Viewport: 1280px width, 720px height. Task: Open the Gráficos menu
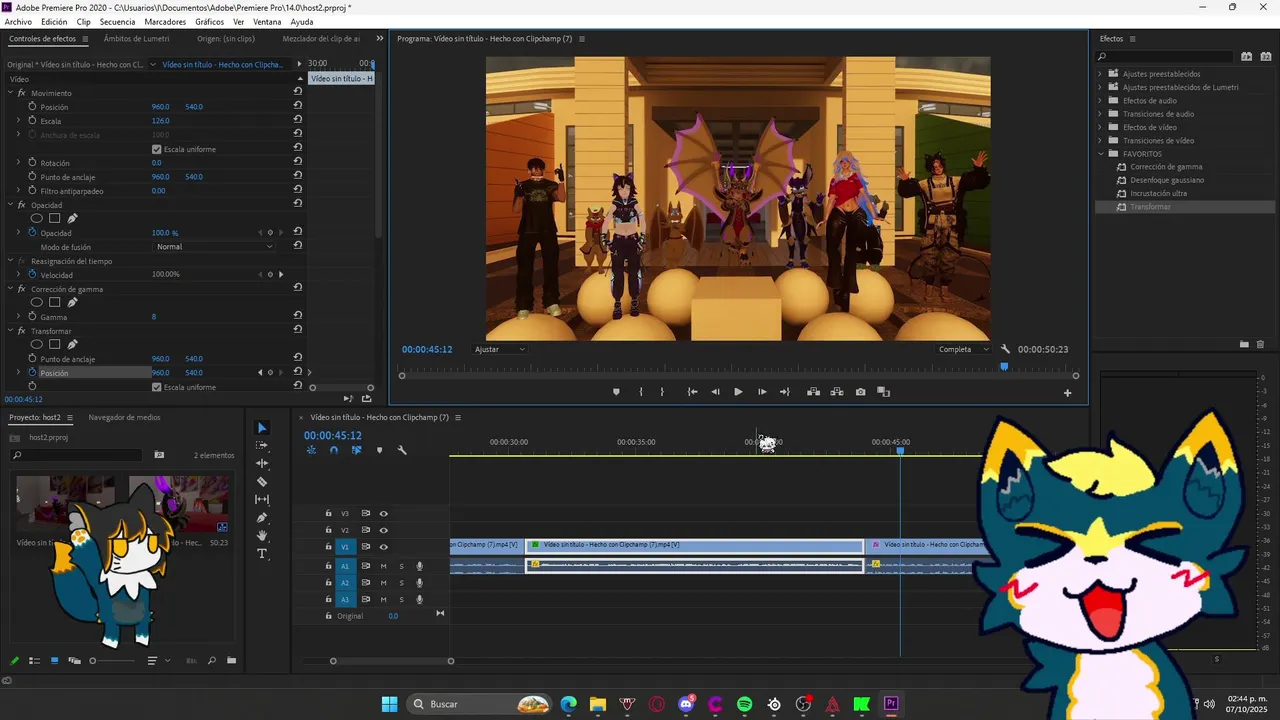[x=209, y=21]
